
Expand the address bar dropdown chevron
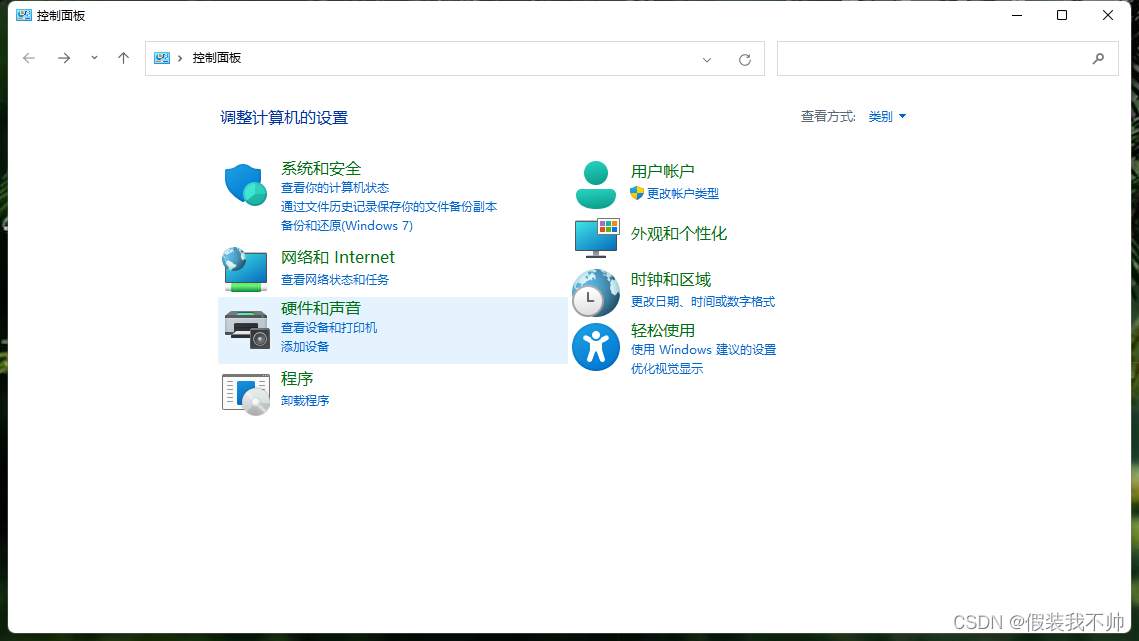[707, 60]
